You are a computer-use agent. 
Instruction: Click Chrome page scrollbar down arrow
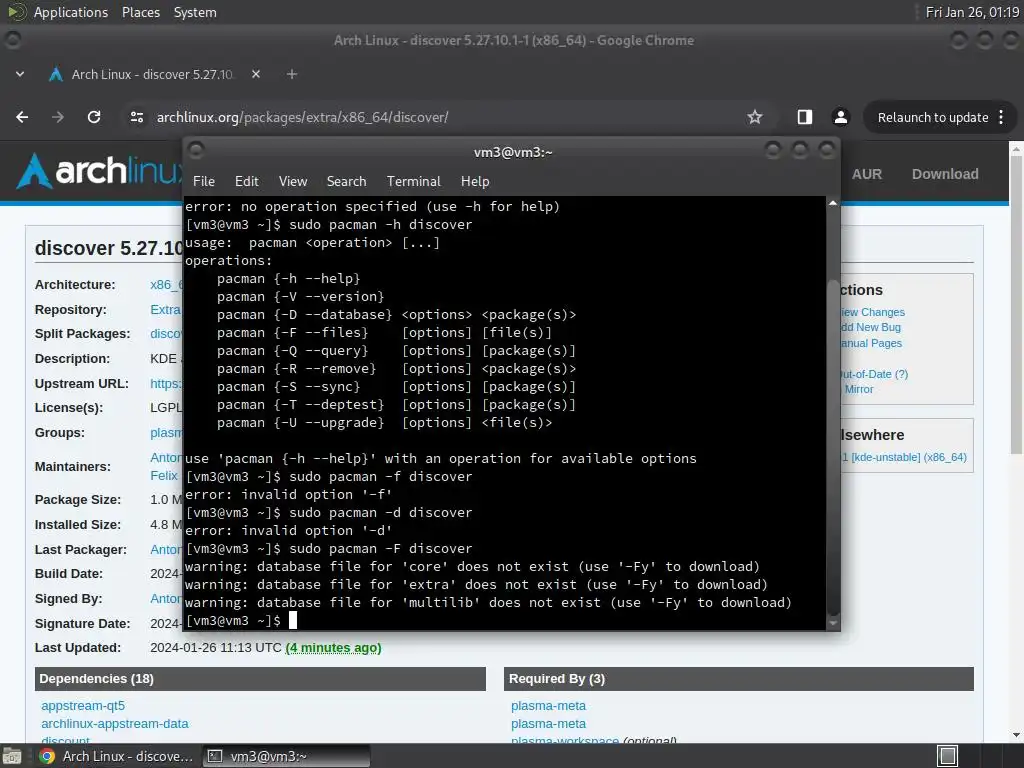pyautogui.click(x=1016, y=735)
